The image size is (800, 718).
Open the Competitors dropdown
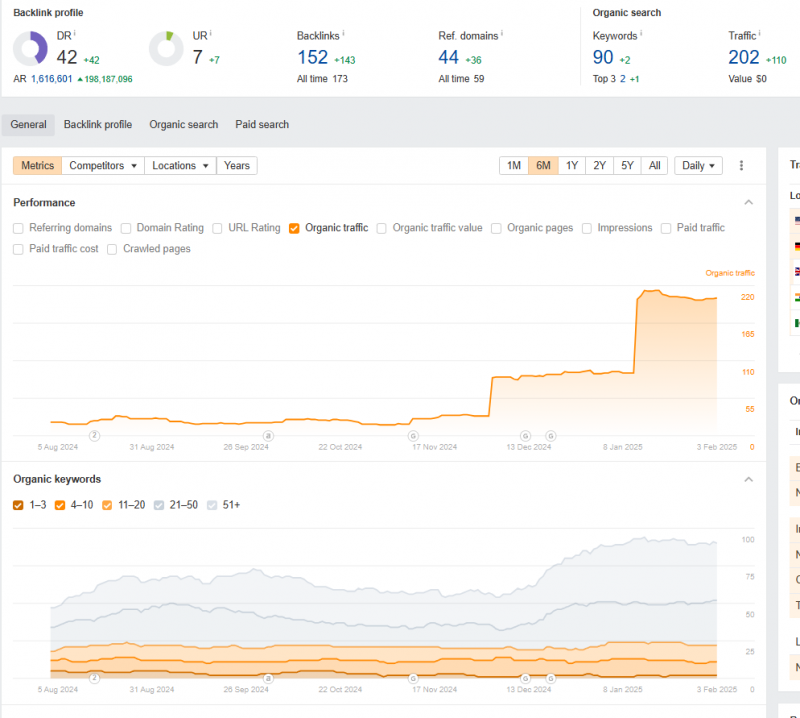(x=103, y=166)
